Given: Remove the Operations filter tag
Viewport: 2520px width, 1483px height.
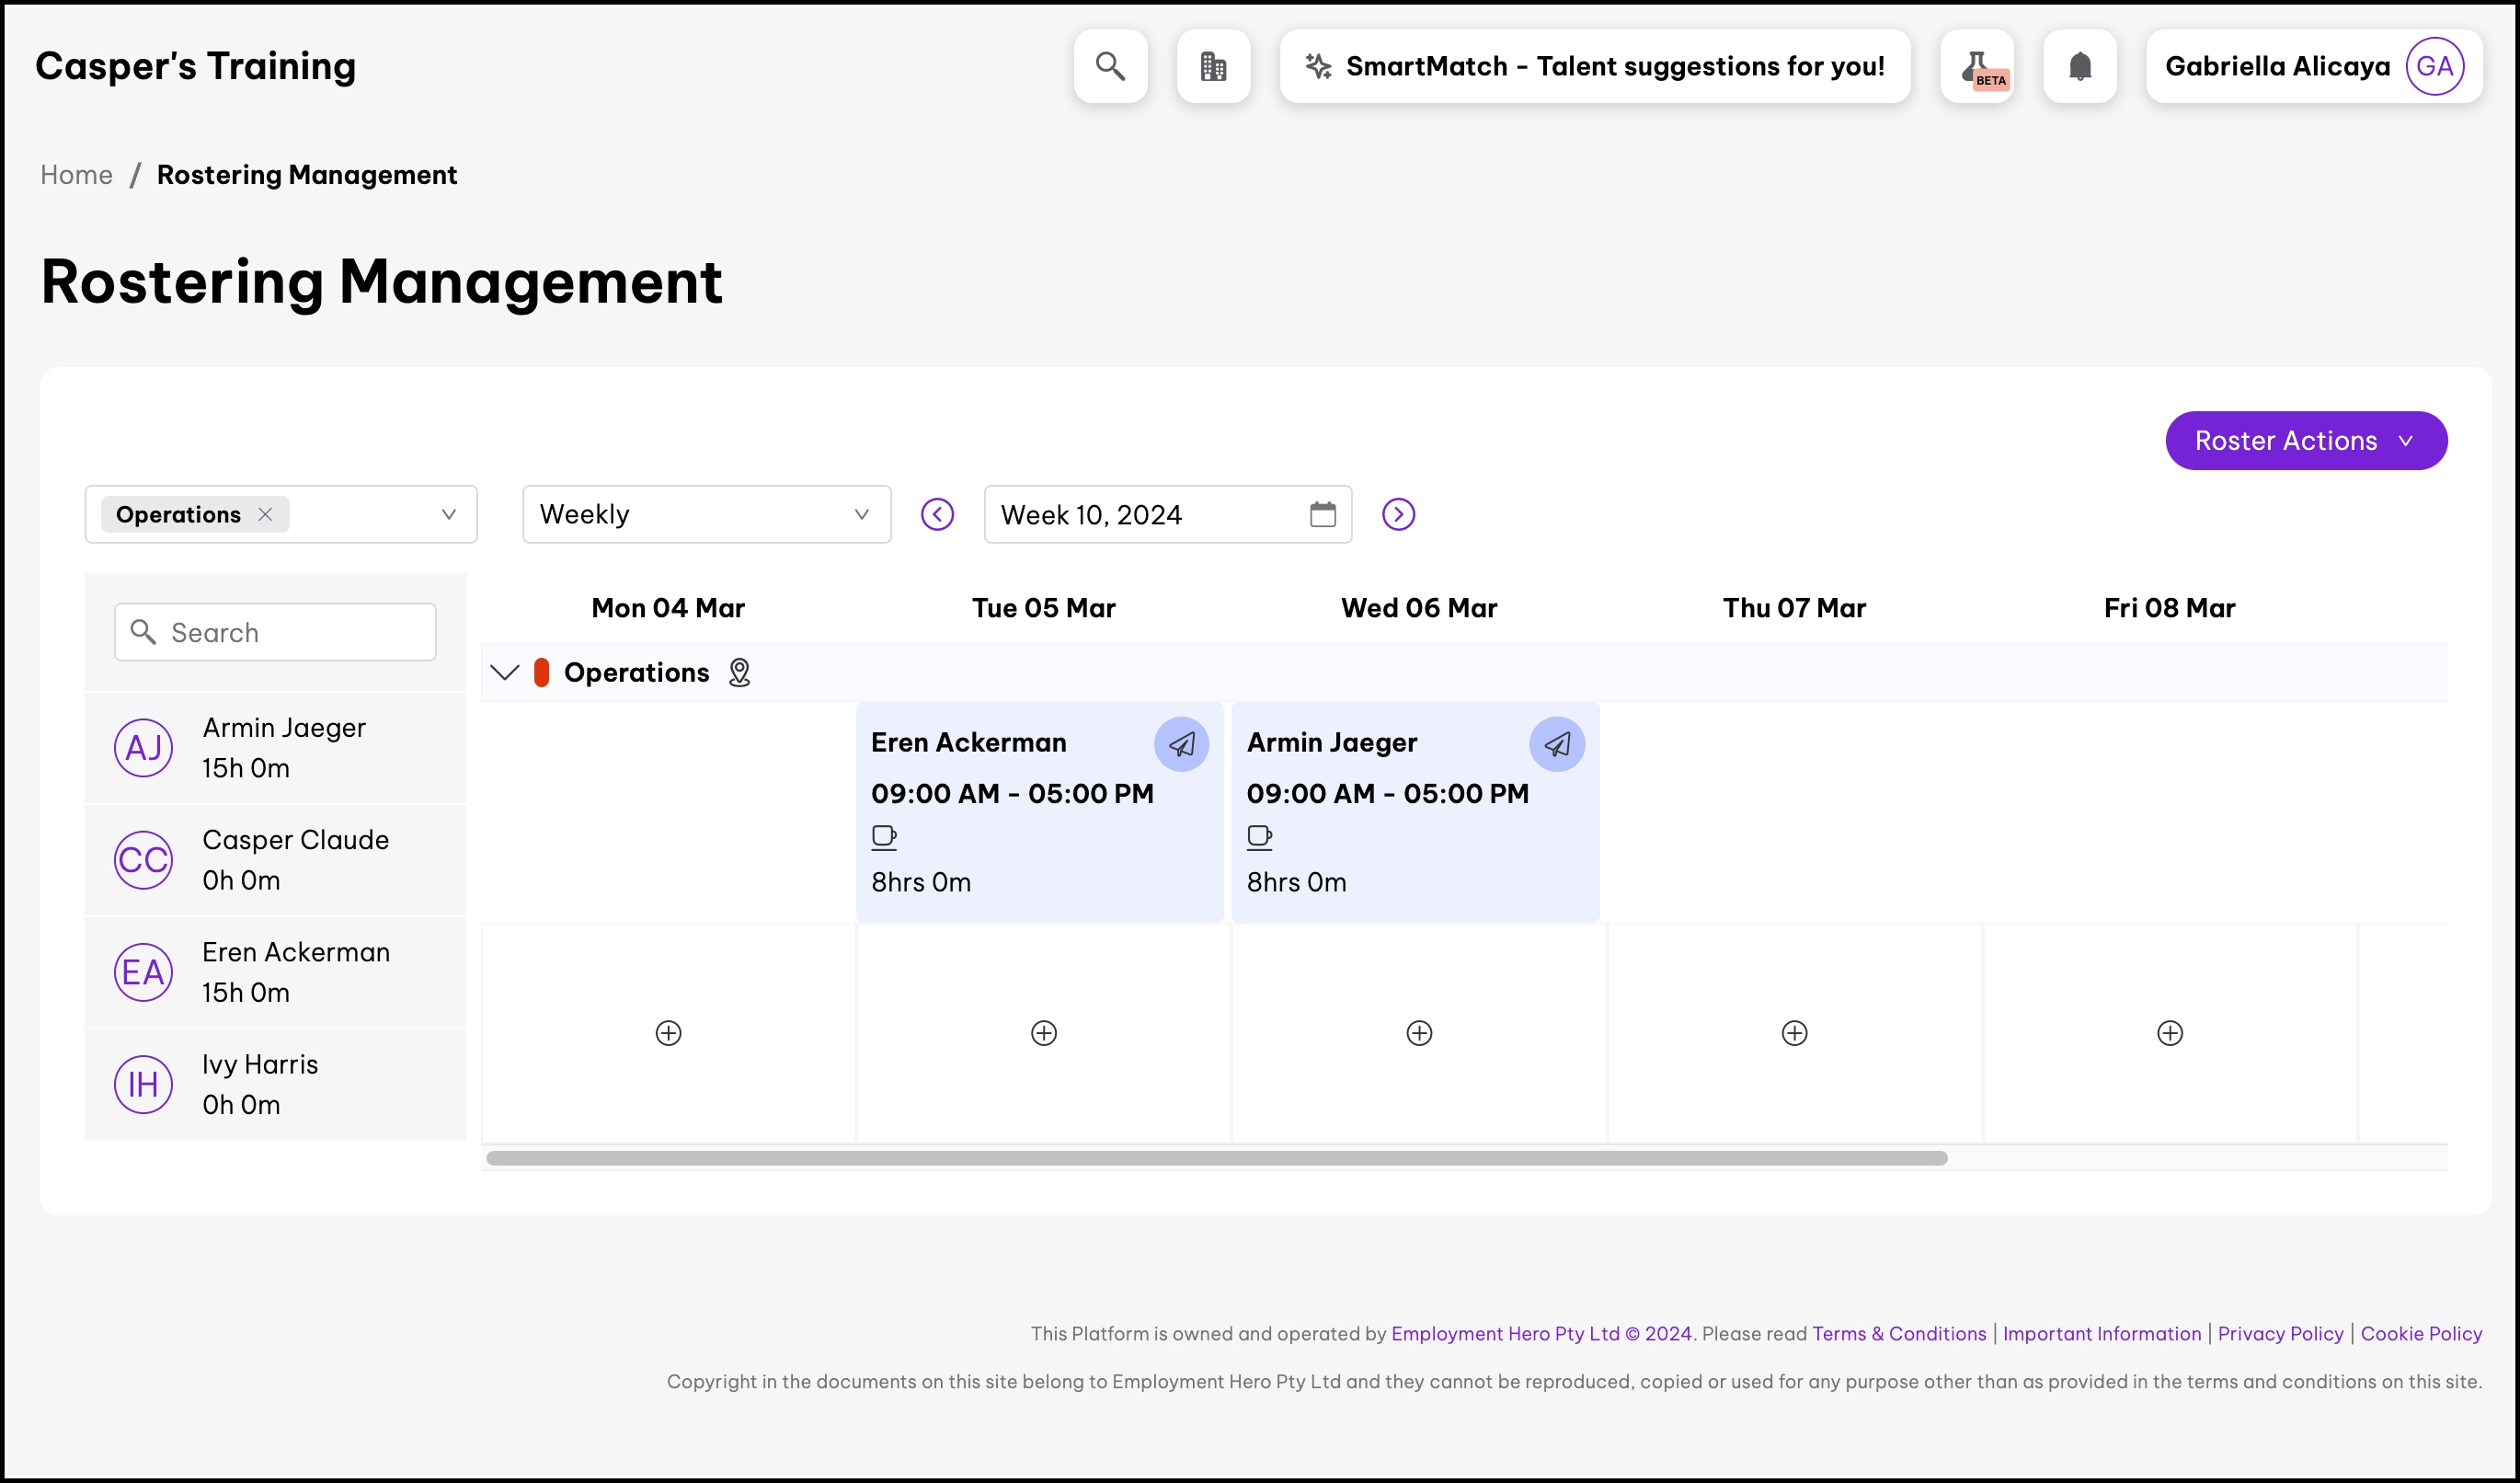Looking at the screenshot, I should 265,514.
